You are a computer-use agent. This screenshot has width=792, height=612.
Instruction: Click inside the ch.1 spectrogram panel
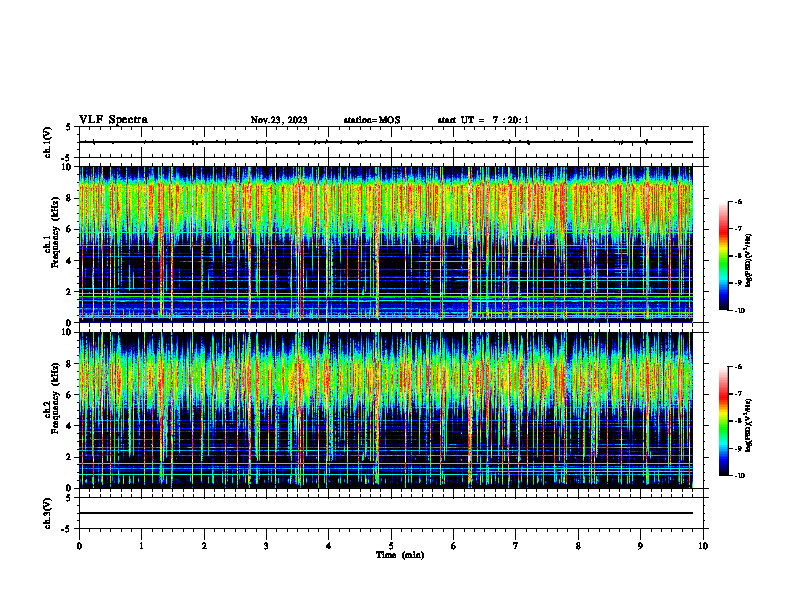pyautogui.click(x=386, y=244)
